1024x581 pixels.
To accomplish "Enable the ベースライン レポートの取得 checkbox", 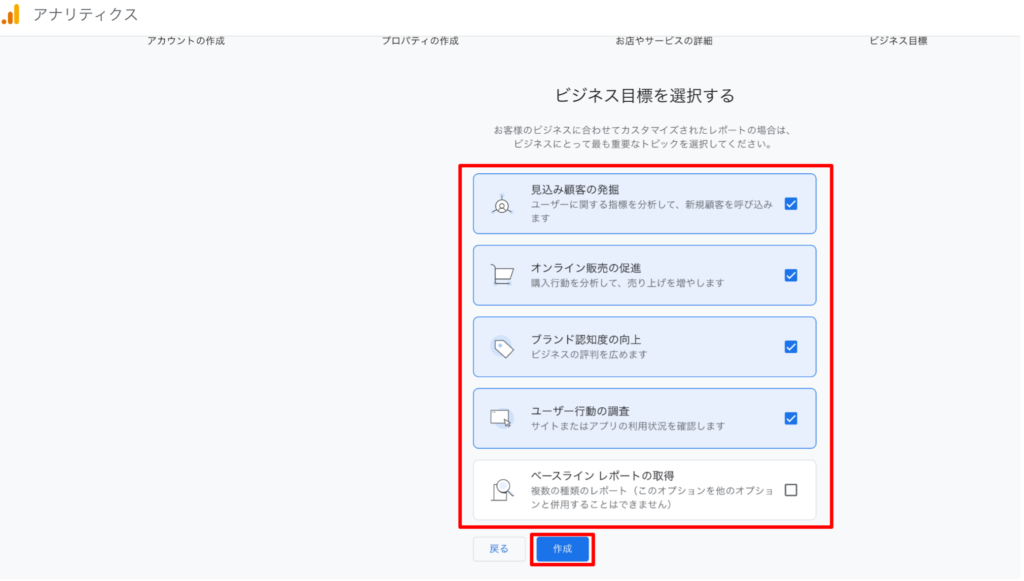I will click(791, 490).
